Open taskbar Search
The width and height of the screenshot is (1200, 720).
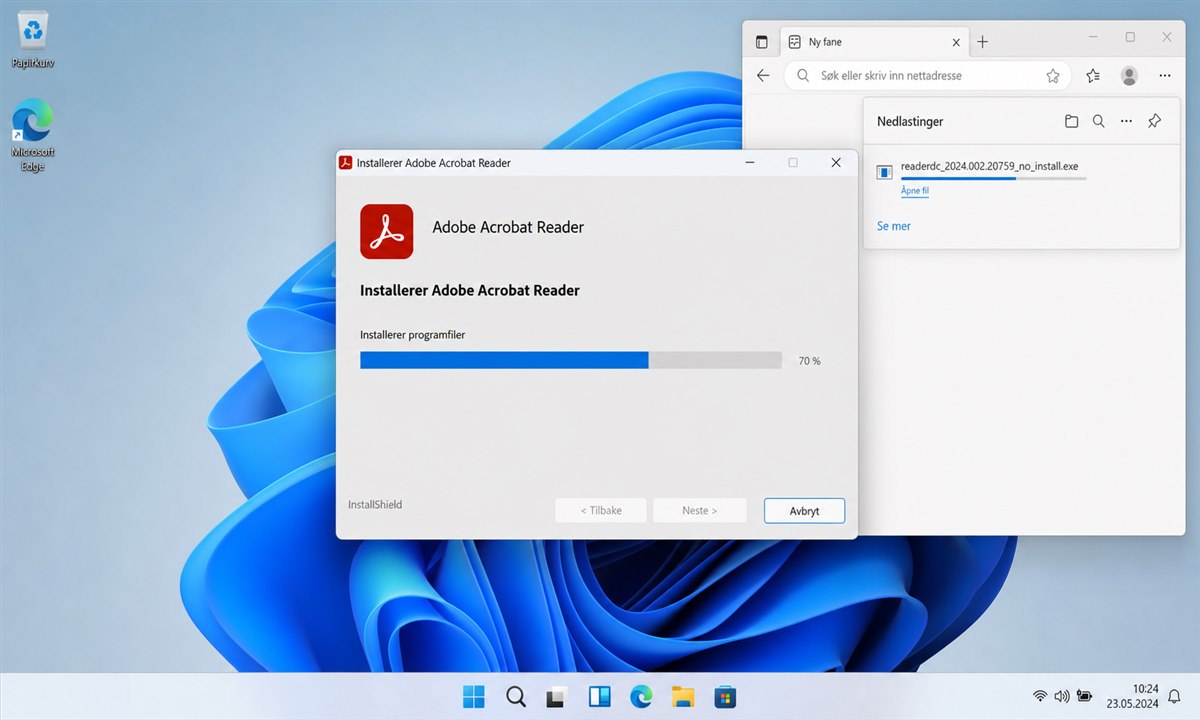[516, 696]
